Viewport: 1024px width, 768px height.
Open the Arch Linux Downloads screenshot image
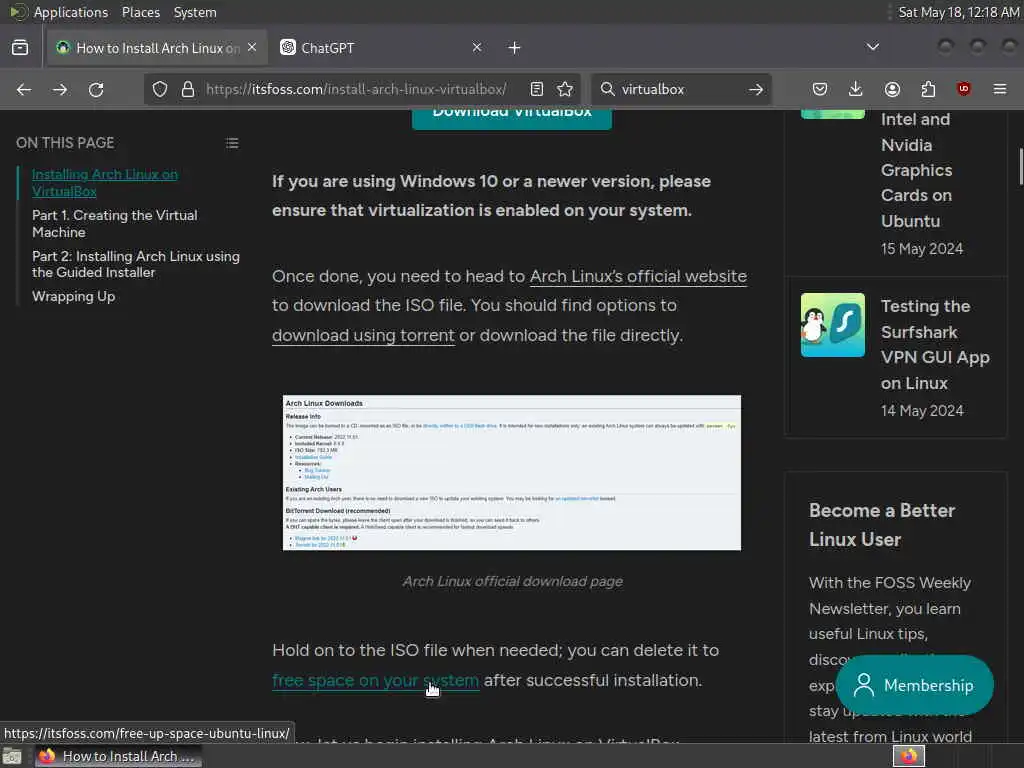coord(512,472)
